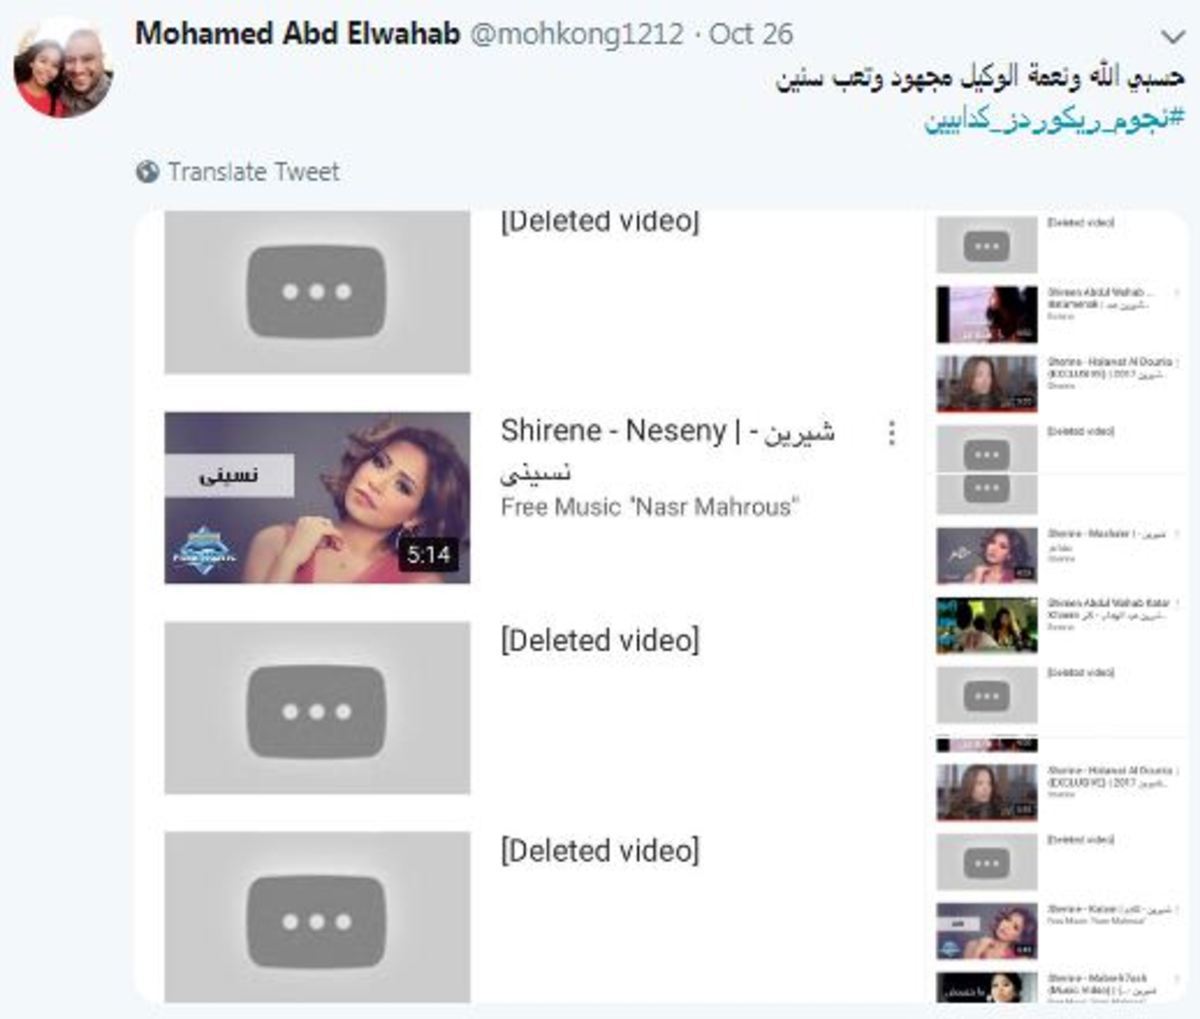Open the Mohamed Abd Elwahab profile name

pos(297,33)
